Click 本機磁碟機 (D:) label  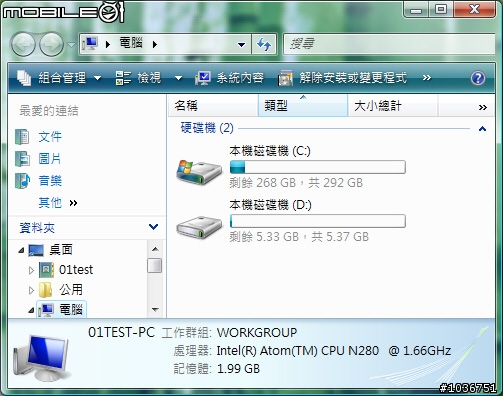click(270, 205)
